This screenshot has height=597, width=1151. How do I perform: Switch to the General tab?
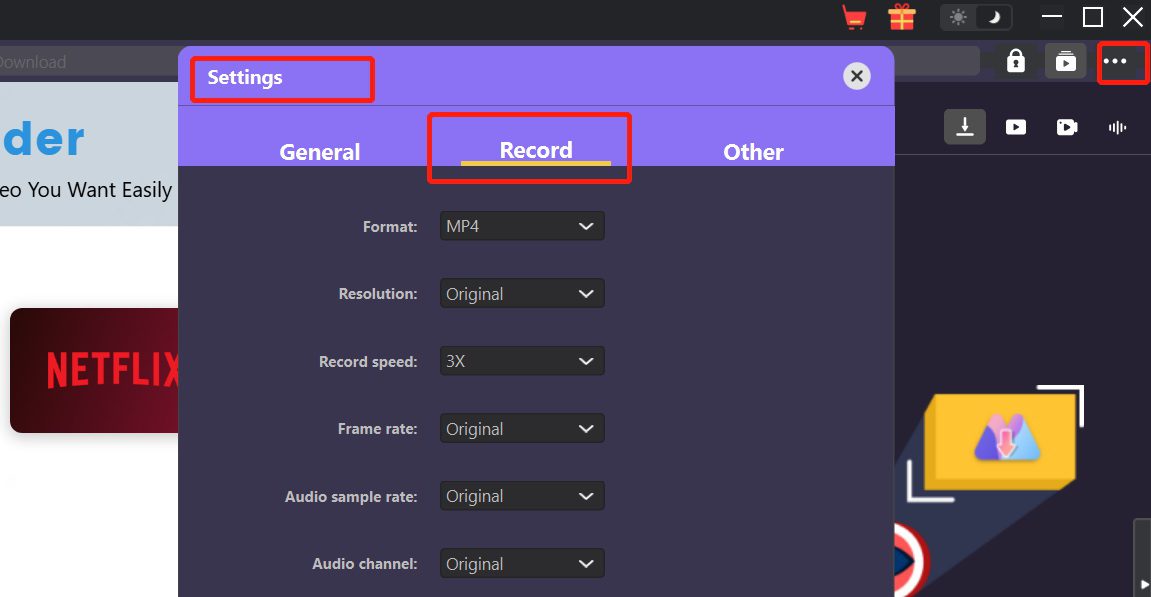(320, 152)
